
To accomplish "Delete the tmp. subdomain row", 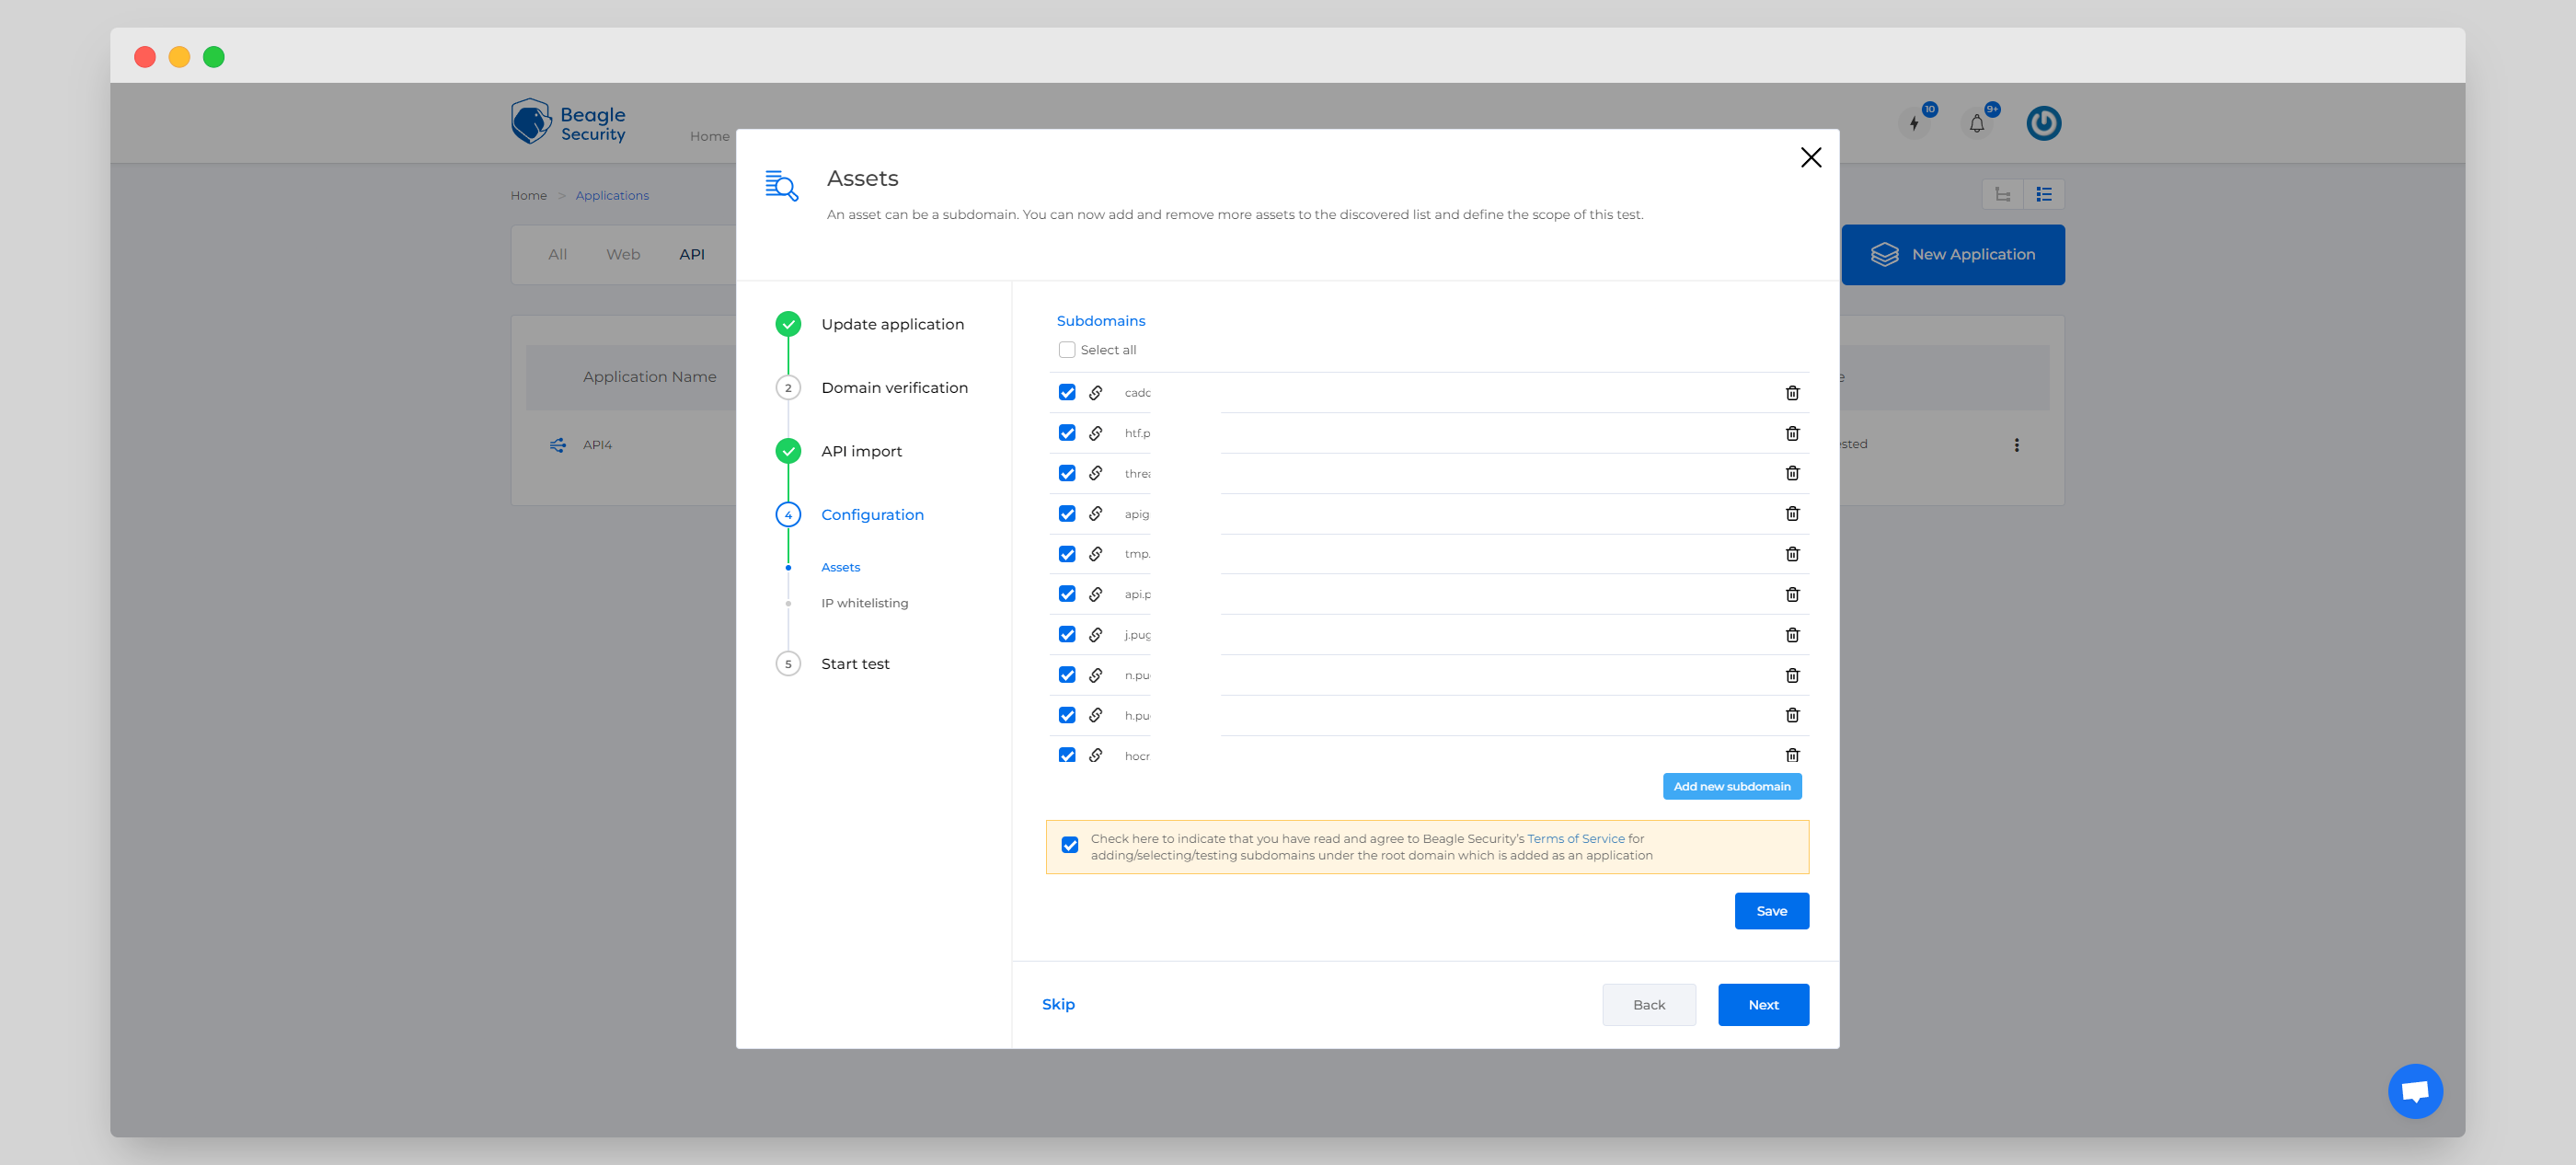I will point(1792,554).
